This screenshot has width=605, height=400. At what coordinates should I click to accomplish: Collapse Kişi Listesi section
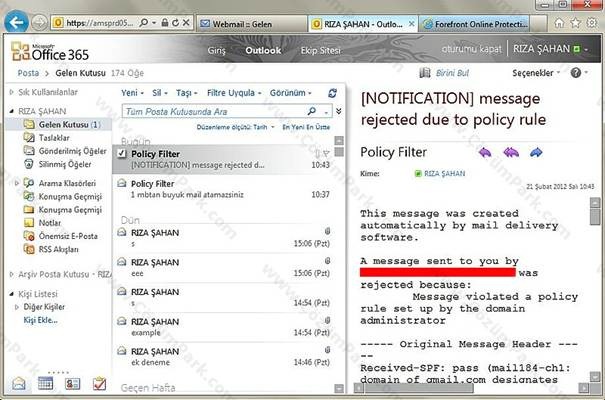(x=12, y=294)
